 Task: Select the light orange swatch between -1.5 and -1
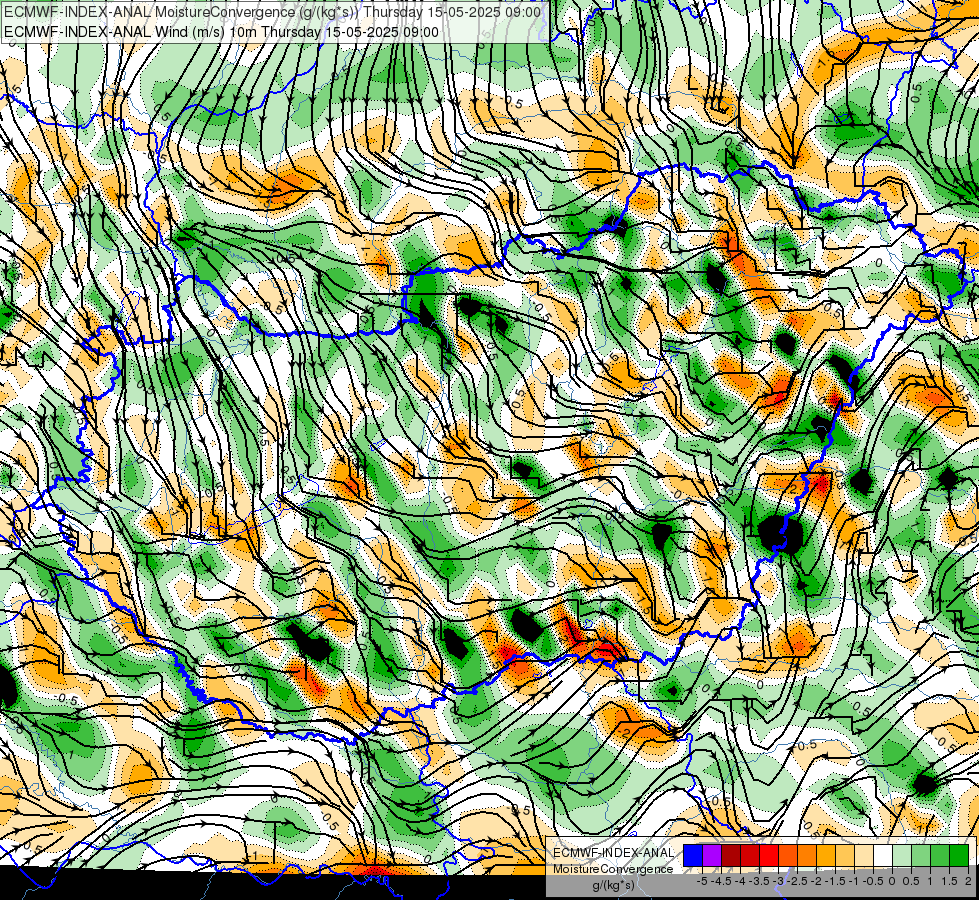(x=845, y=855)
